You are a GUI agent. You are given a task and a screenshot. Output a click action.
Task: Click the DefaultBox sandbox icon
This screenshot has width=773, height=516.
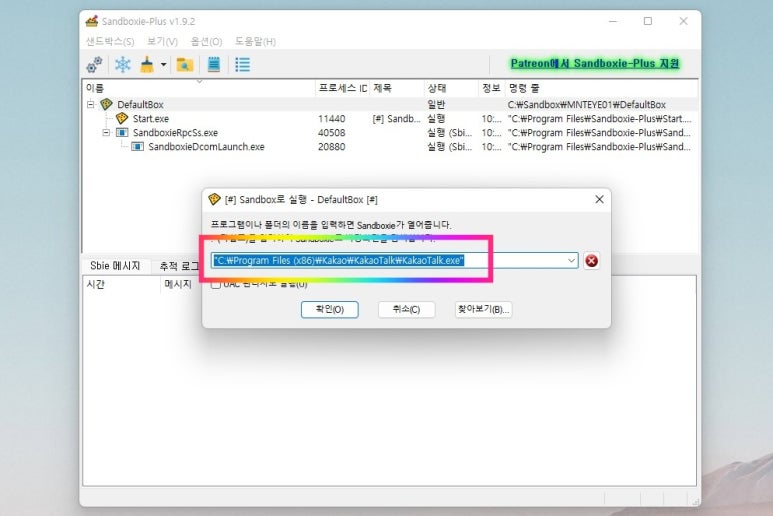pyautogui.click(x=106, y=104)
